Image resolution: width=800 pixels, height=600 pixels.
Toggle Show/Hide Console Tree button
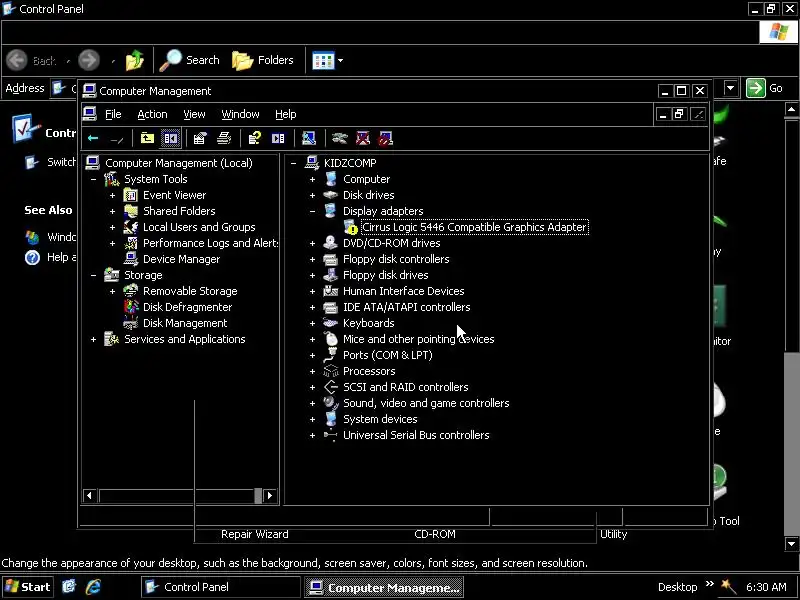click(170, 138)
